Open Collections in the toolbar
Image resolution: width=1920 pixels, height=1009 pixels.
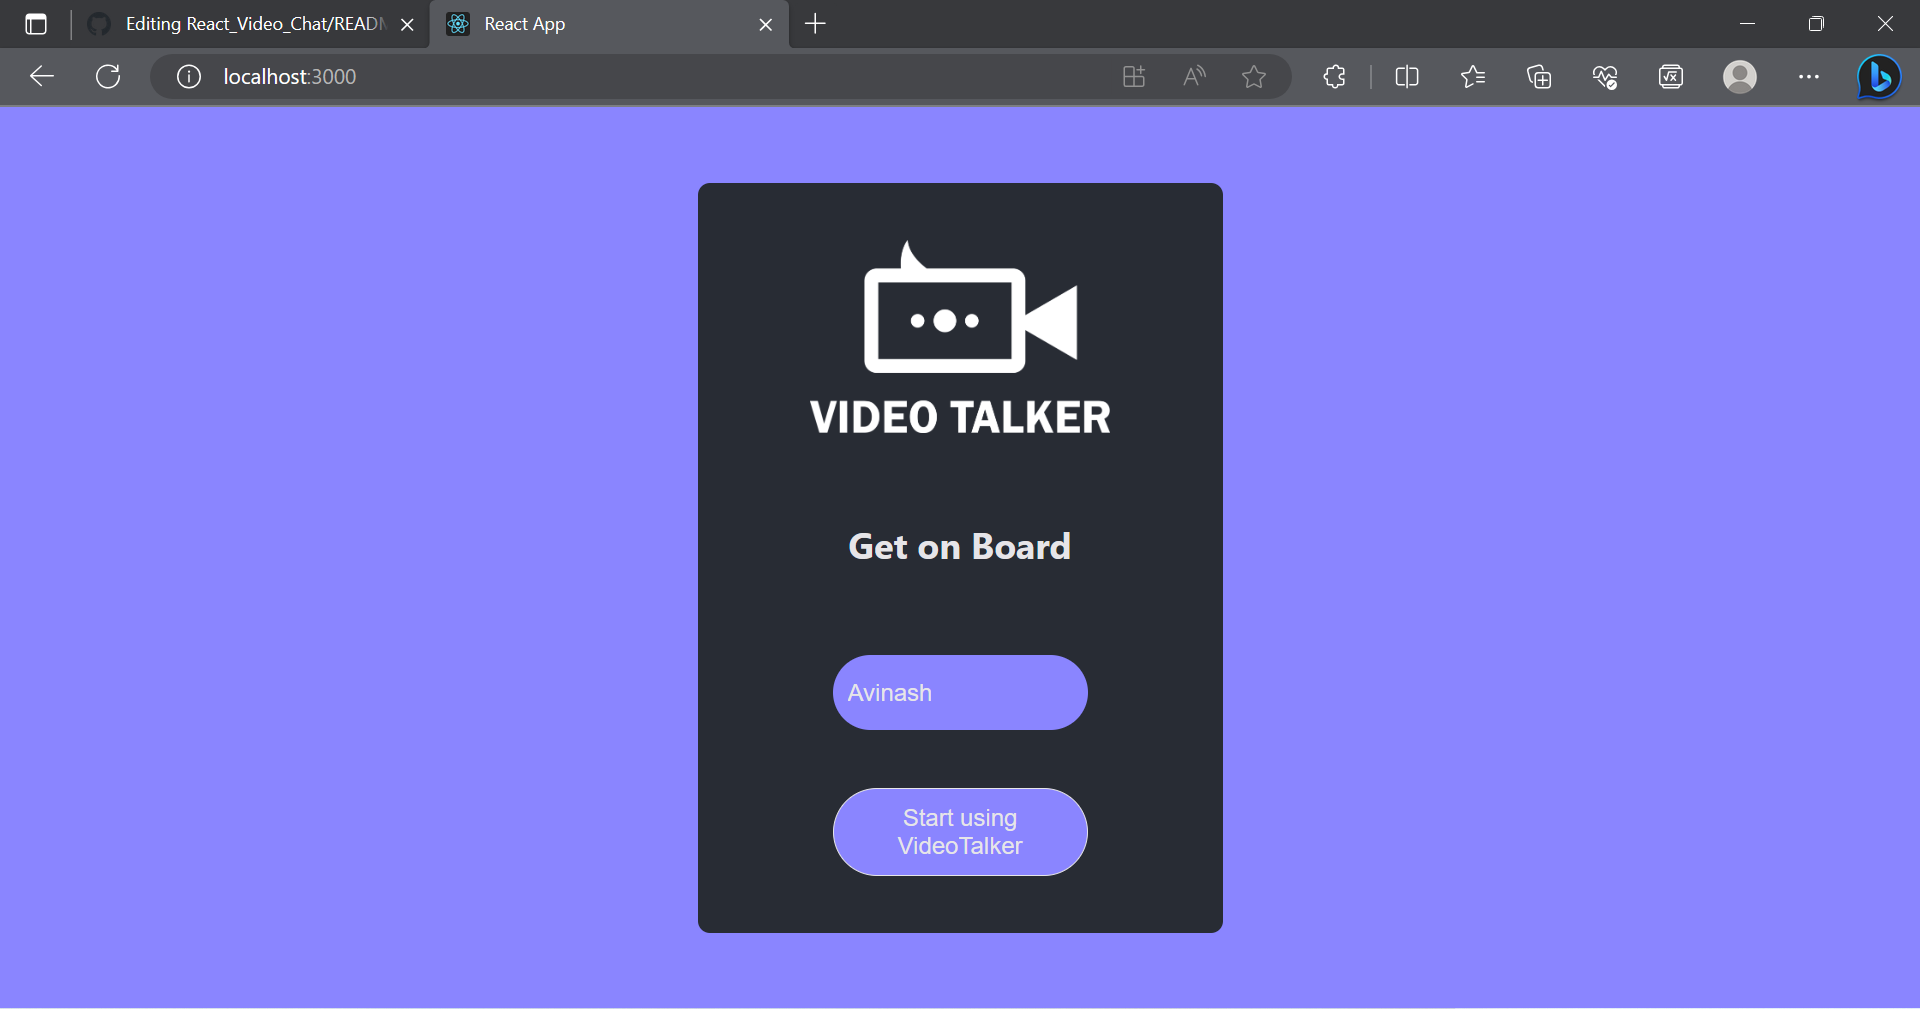(x=1539, y=77)
